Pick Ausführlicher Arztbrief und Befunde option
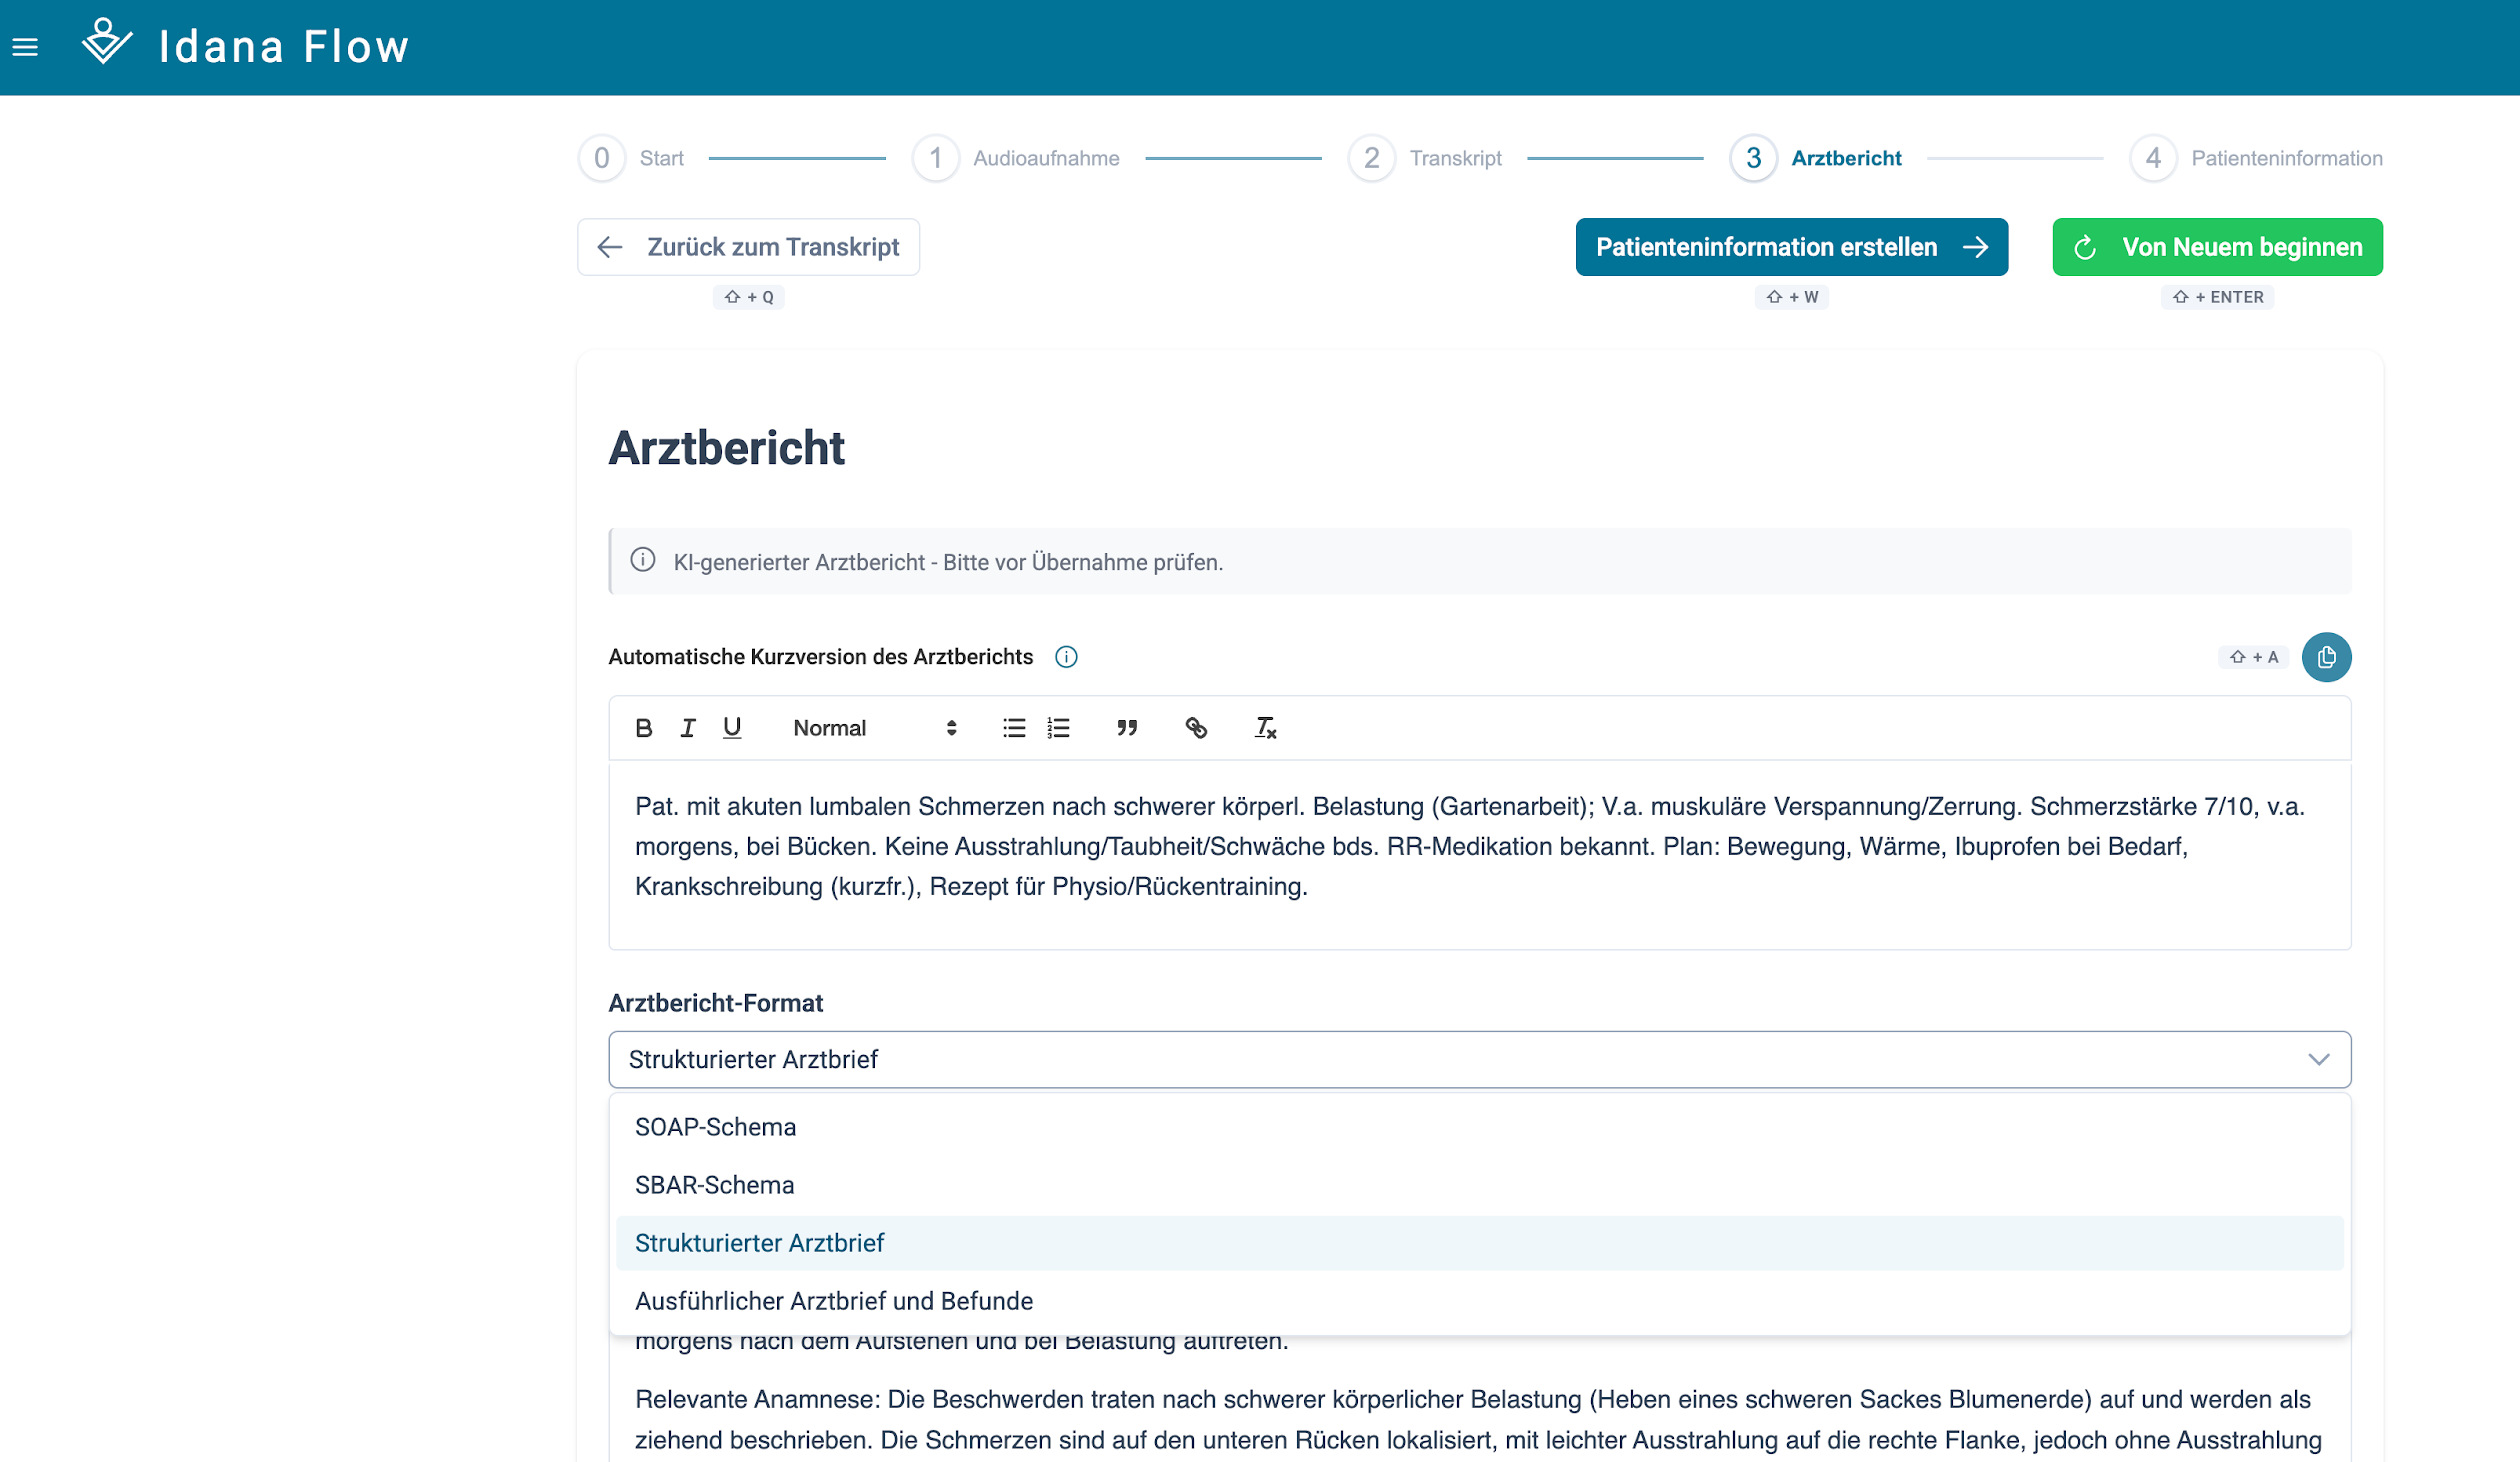2520x1462 pixels. click(834, 1301)
